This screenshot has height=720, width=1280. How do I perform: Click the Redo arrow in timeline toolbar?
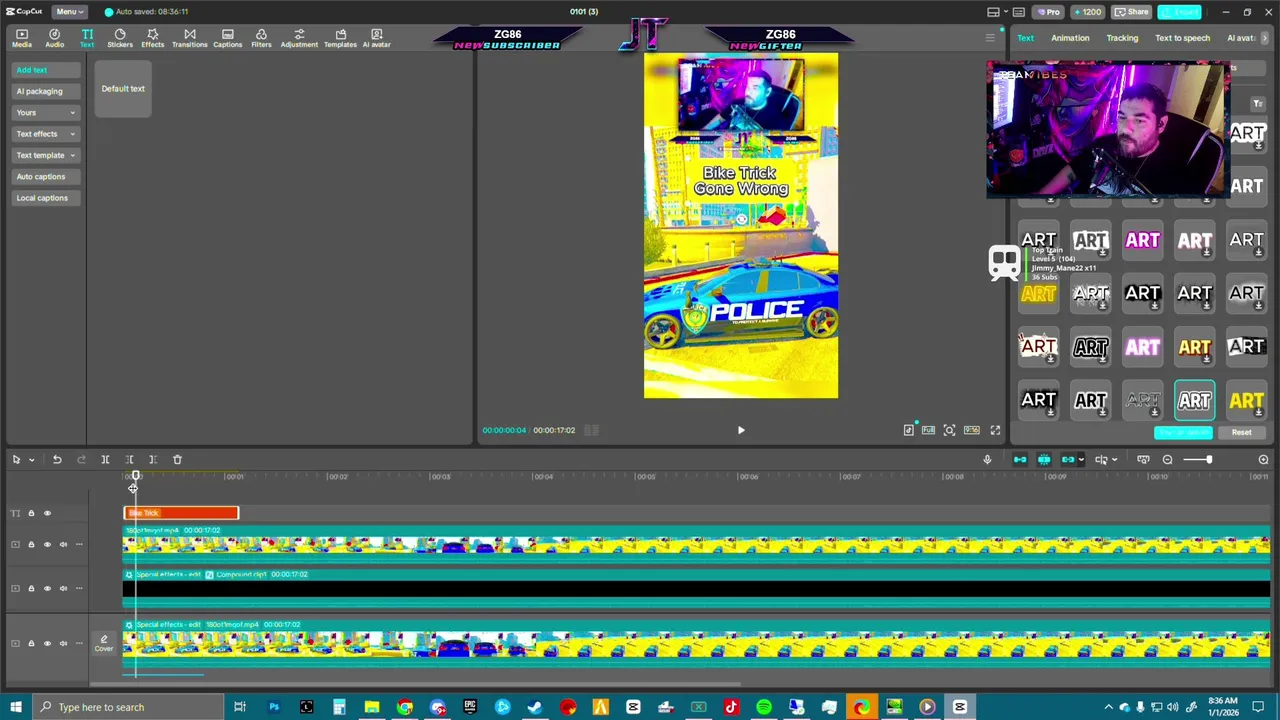pos(81,459)
